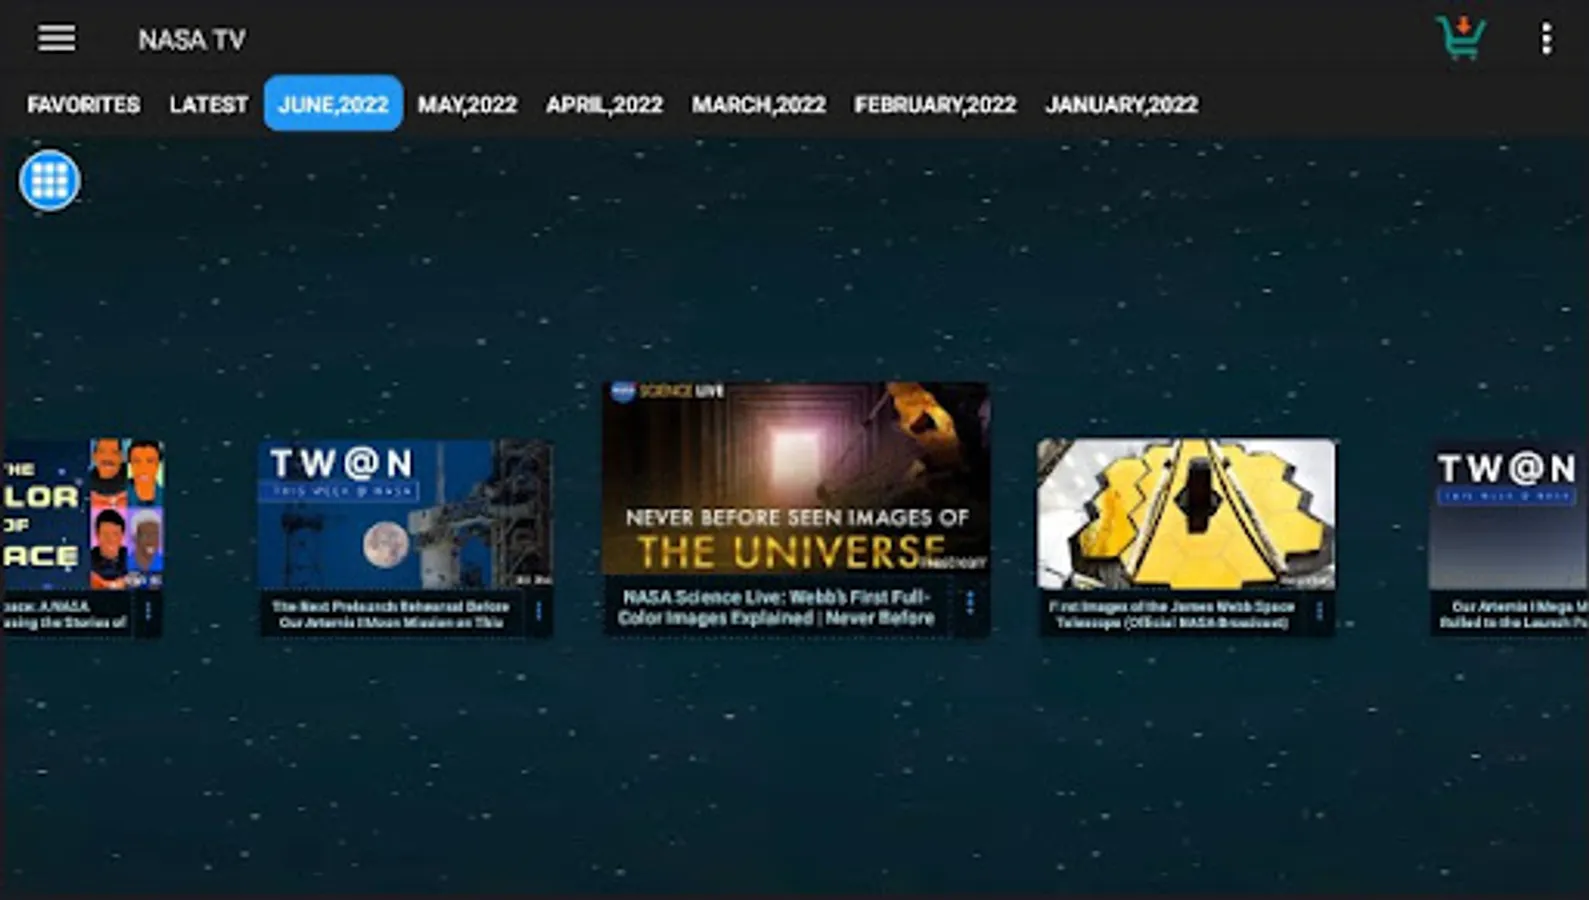Viewport: 1589px width, 900px height.
Task: Open options for Best Prelaunch Rehearsal video
Action: [x=538, y=610]
